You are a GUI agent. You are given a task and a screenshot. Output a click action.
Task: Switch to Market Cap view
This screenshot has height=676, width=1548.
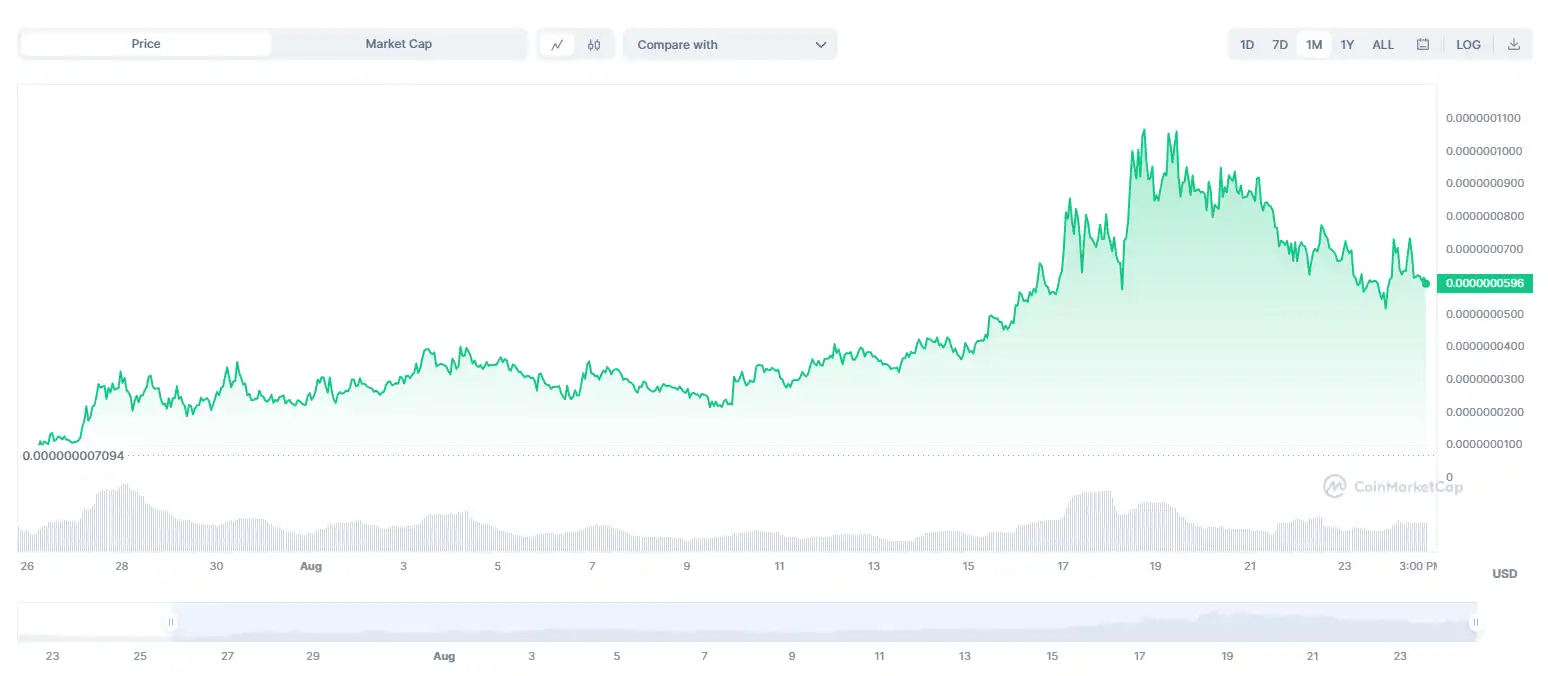coord(399,44)
